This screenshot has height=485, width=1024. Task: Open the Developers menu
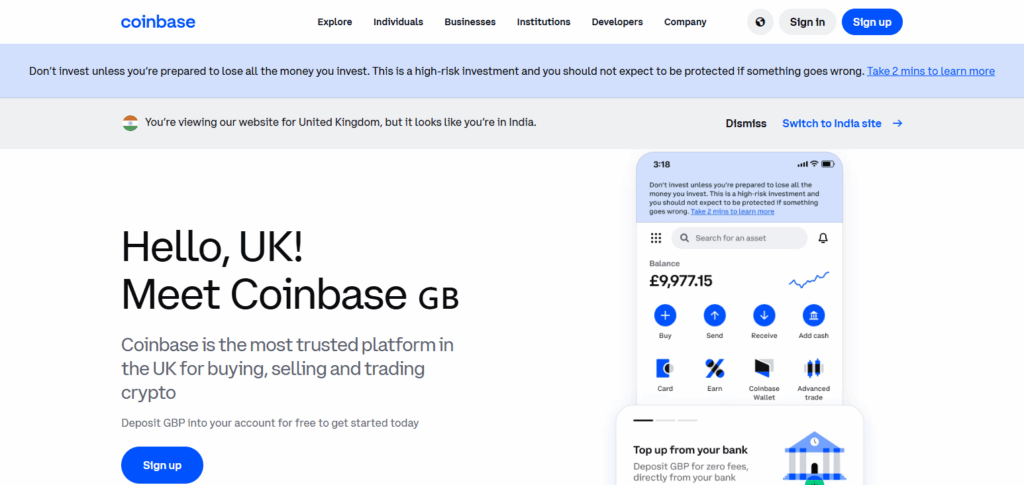pos(617,22)
